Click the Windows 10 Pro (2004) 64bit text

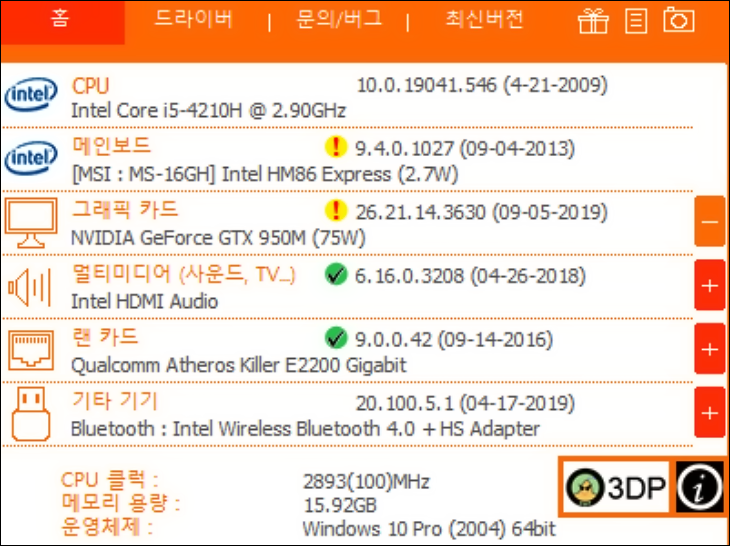(429, 529)
